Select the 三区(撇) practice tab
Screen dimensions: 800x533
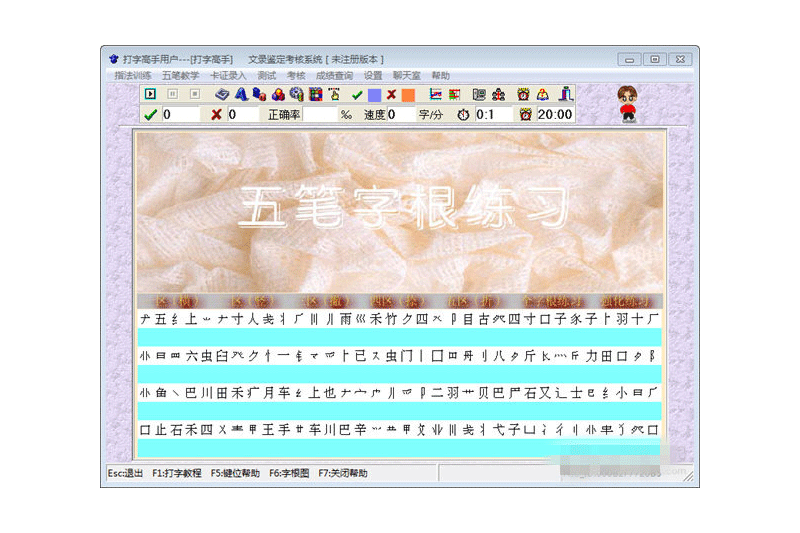(325, 301)
